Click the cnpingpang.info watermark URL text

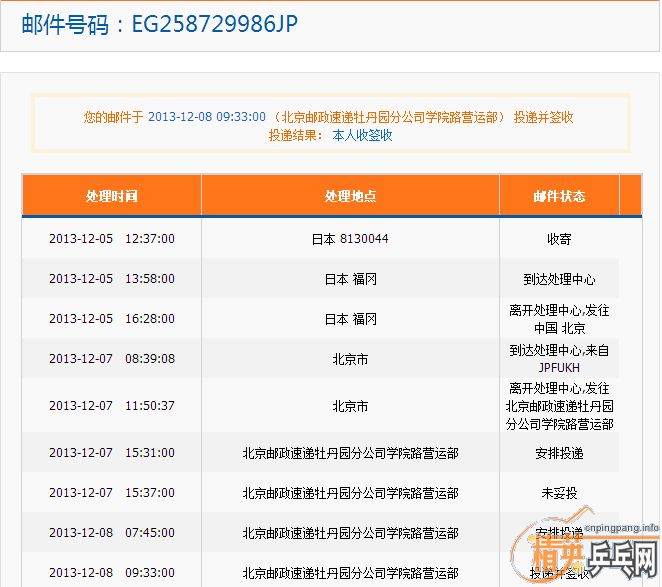(x=621, y=526)
